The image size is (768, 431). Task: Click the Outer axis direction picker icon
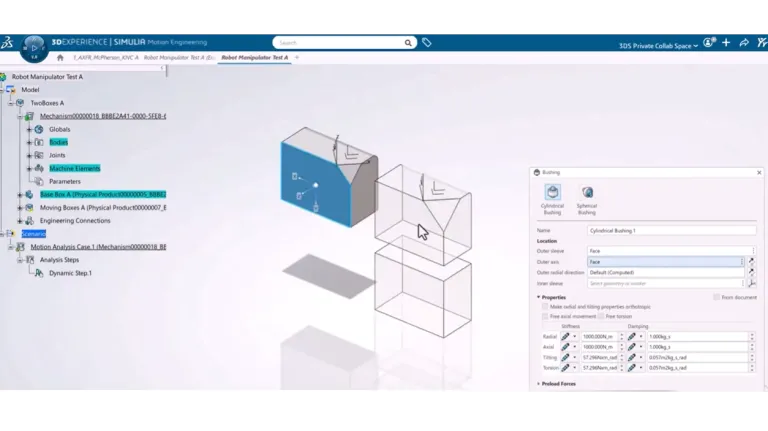751,262
